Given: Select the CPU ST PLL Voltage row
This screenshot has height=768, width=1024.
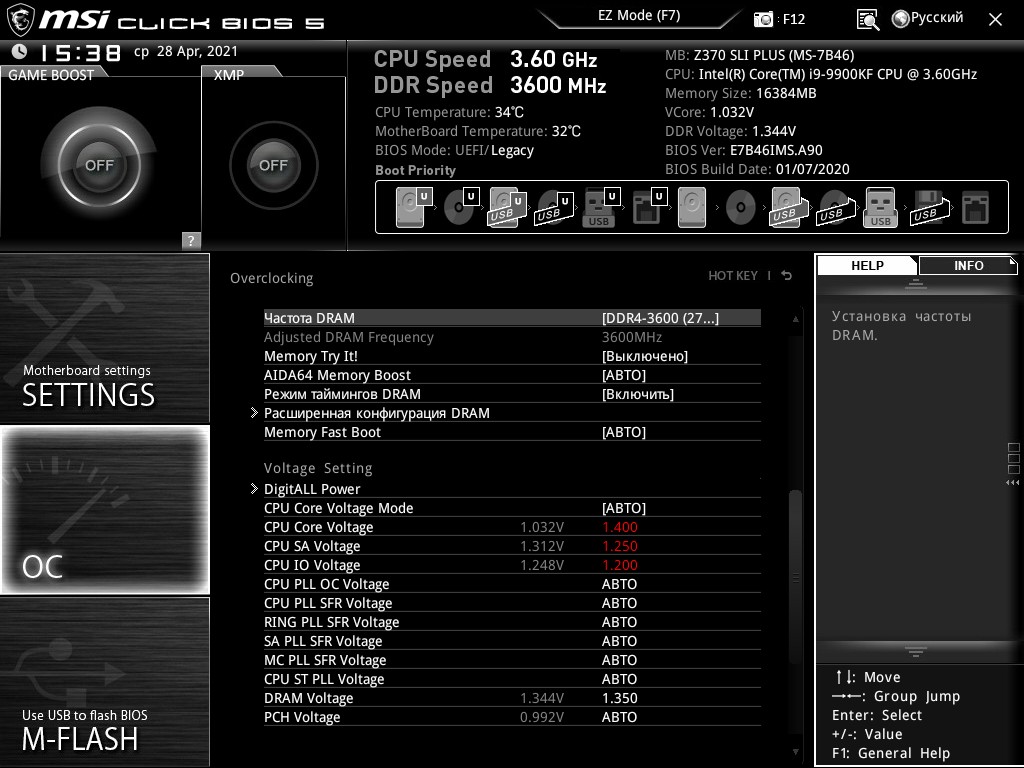Looking at the screenshot, I should coord(512,679).
